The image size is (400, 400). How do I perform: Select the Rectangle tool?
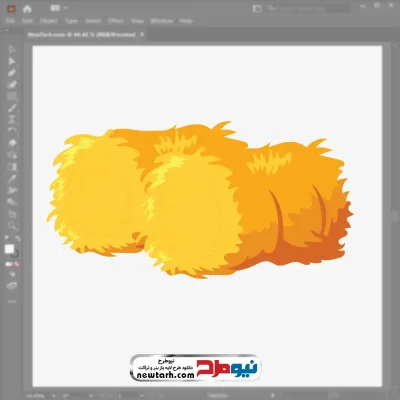12,96
